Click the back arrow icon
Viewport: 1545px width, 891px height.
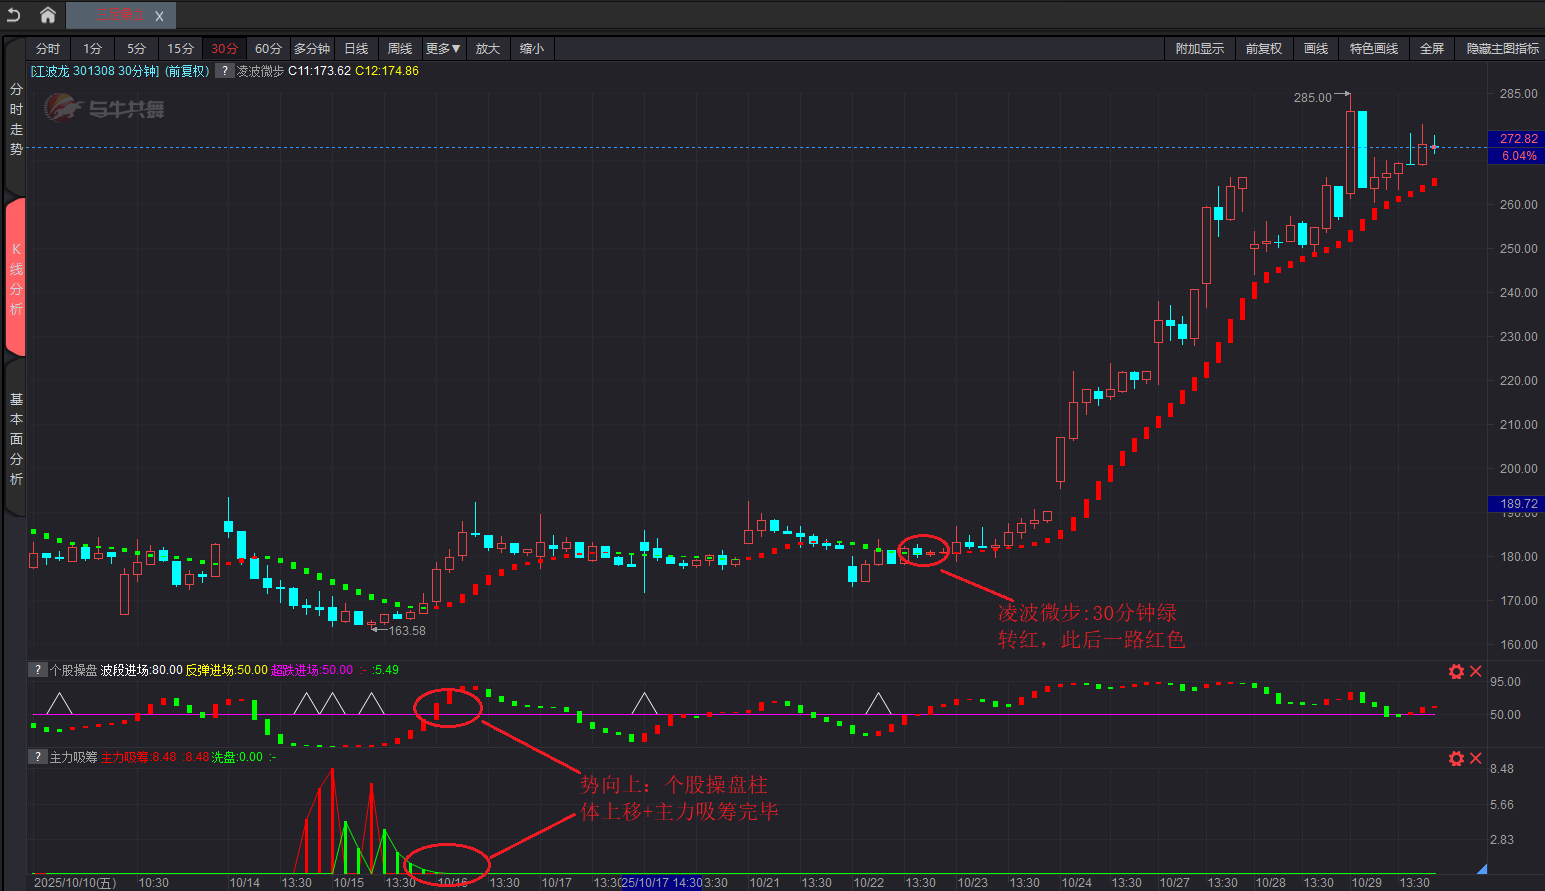[x=14, y=15]
